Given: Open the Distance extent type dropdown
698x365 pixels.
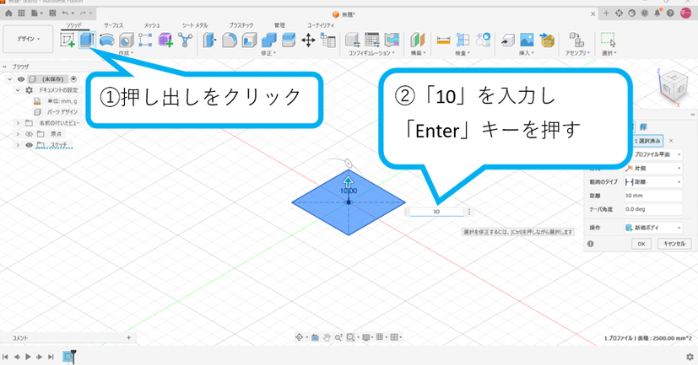Looking at the screenshot, I should pos(653,182).
